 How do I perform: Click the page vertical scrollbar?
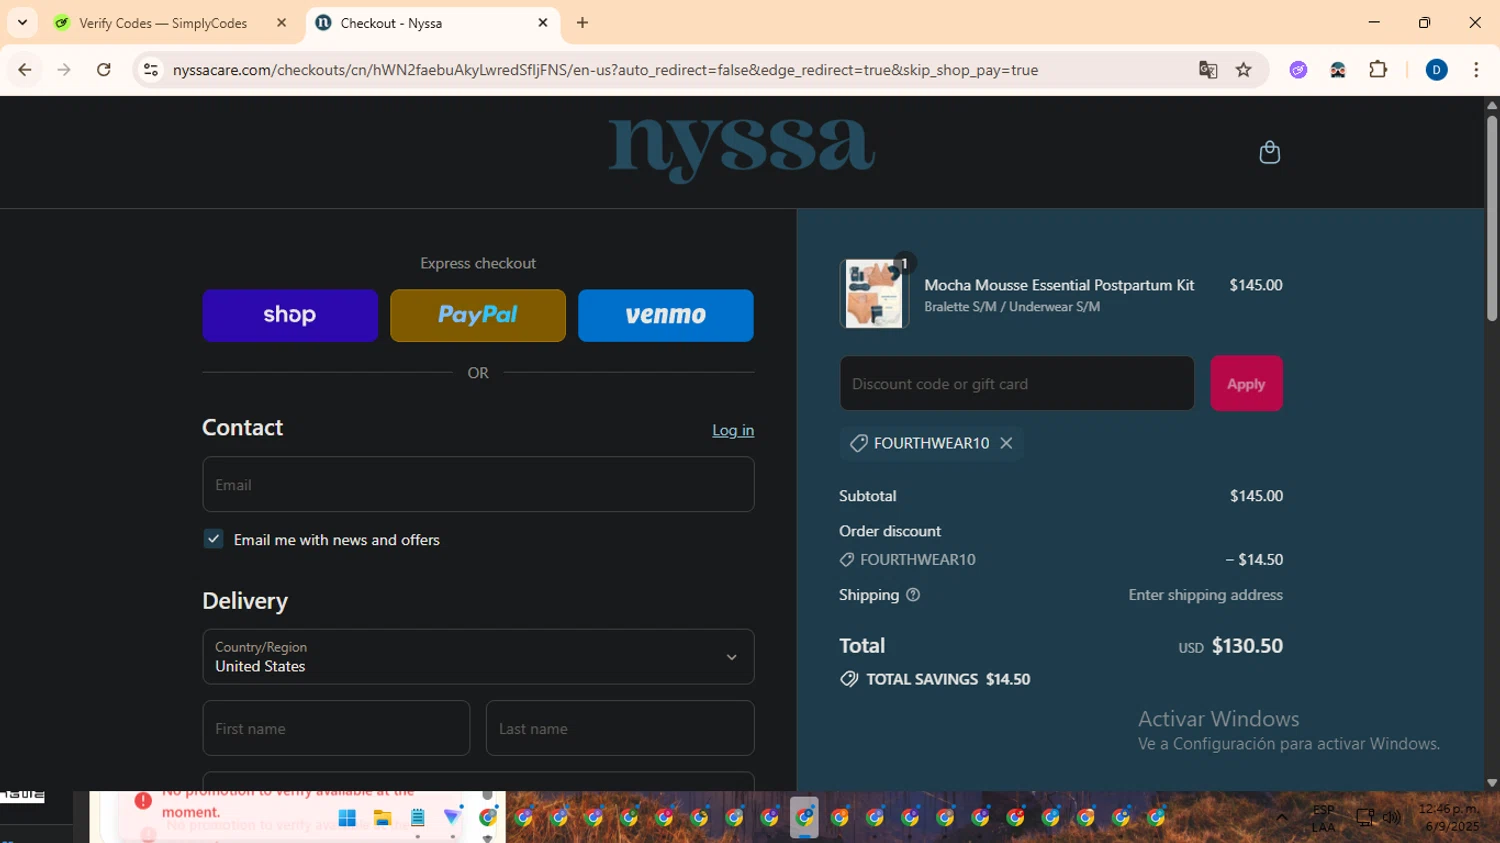1492,218
